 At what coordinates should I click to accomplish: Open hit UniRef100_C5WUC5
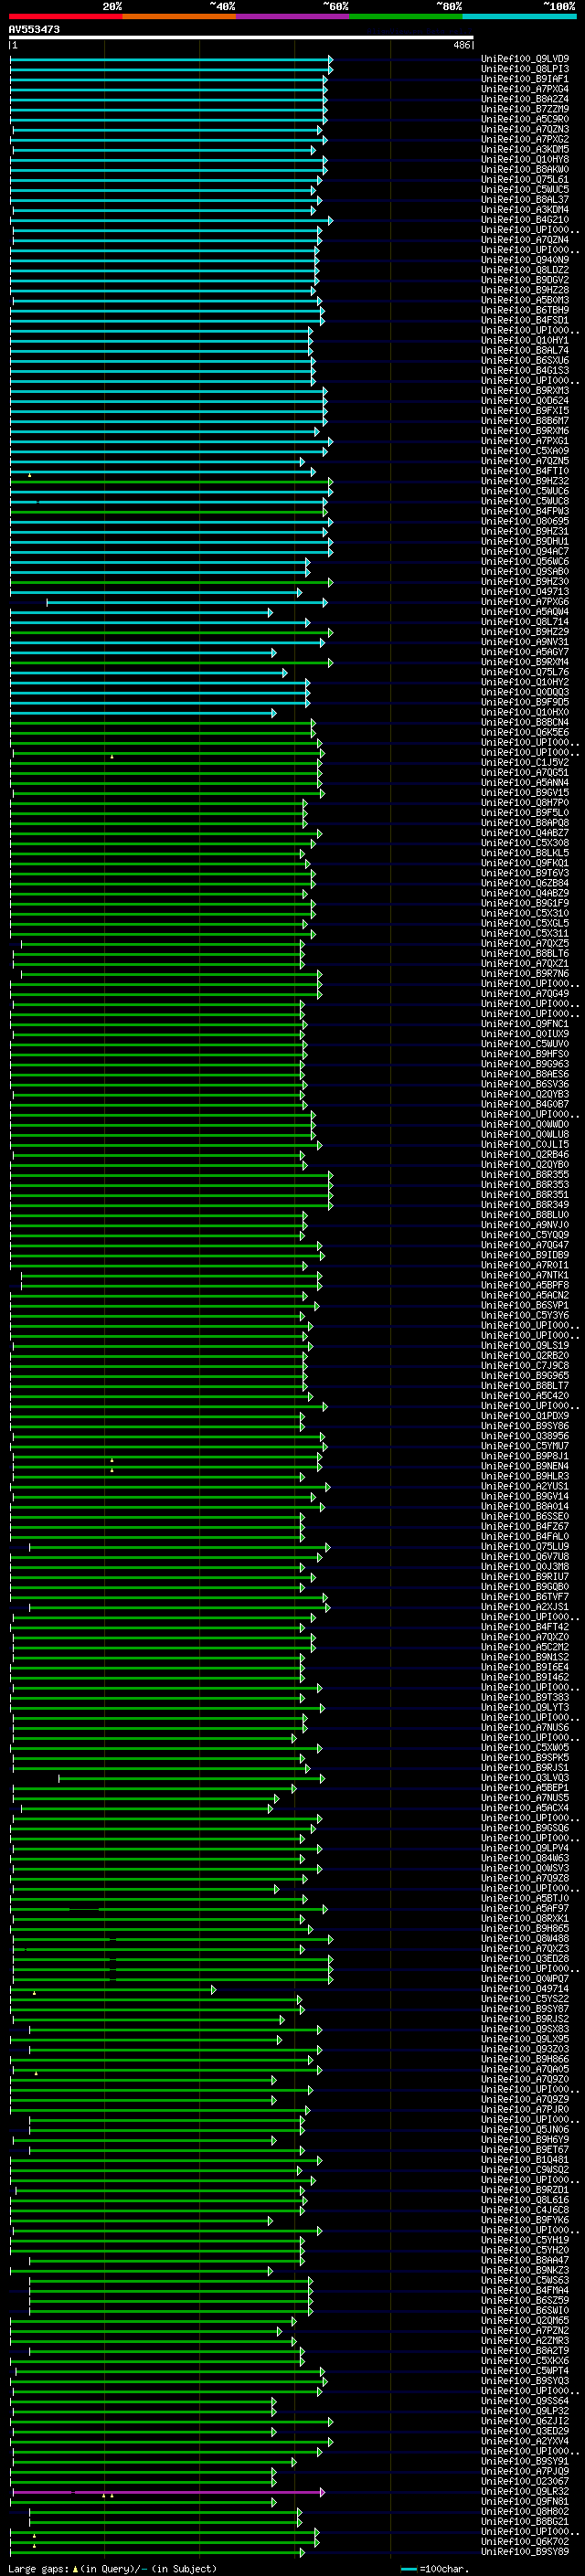point(525,189)
